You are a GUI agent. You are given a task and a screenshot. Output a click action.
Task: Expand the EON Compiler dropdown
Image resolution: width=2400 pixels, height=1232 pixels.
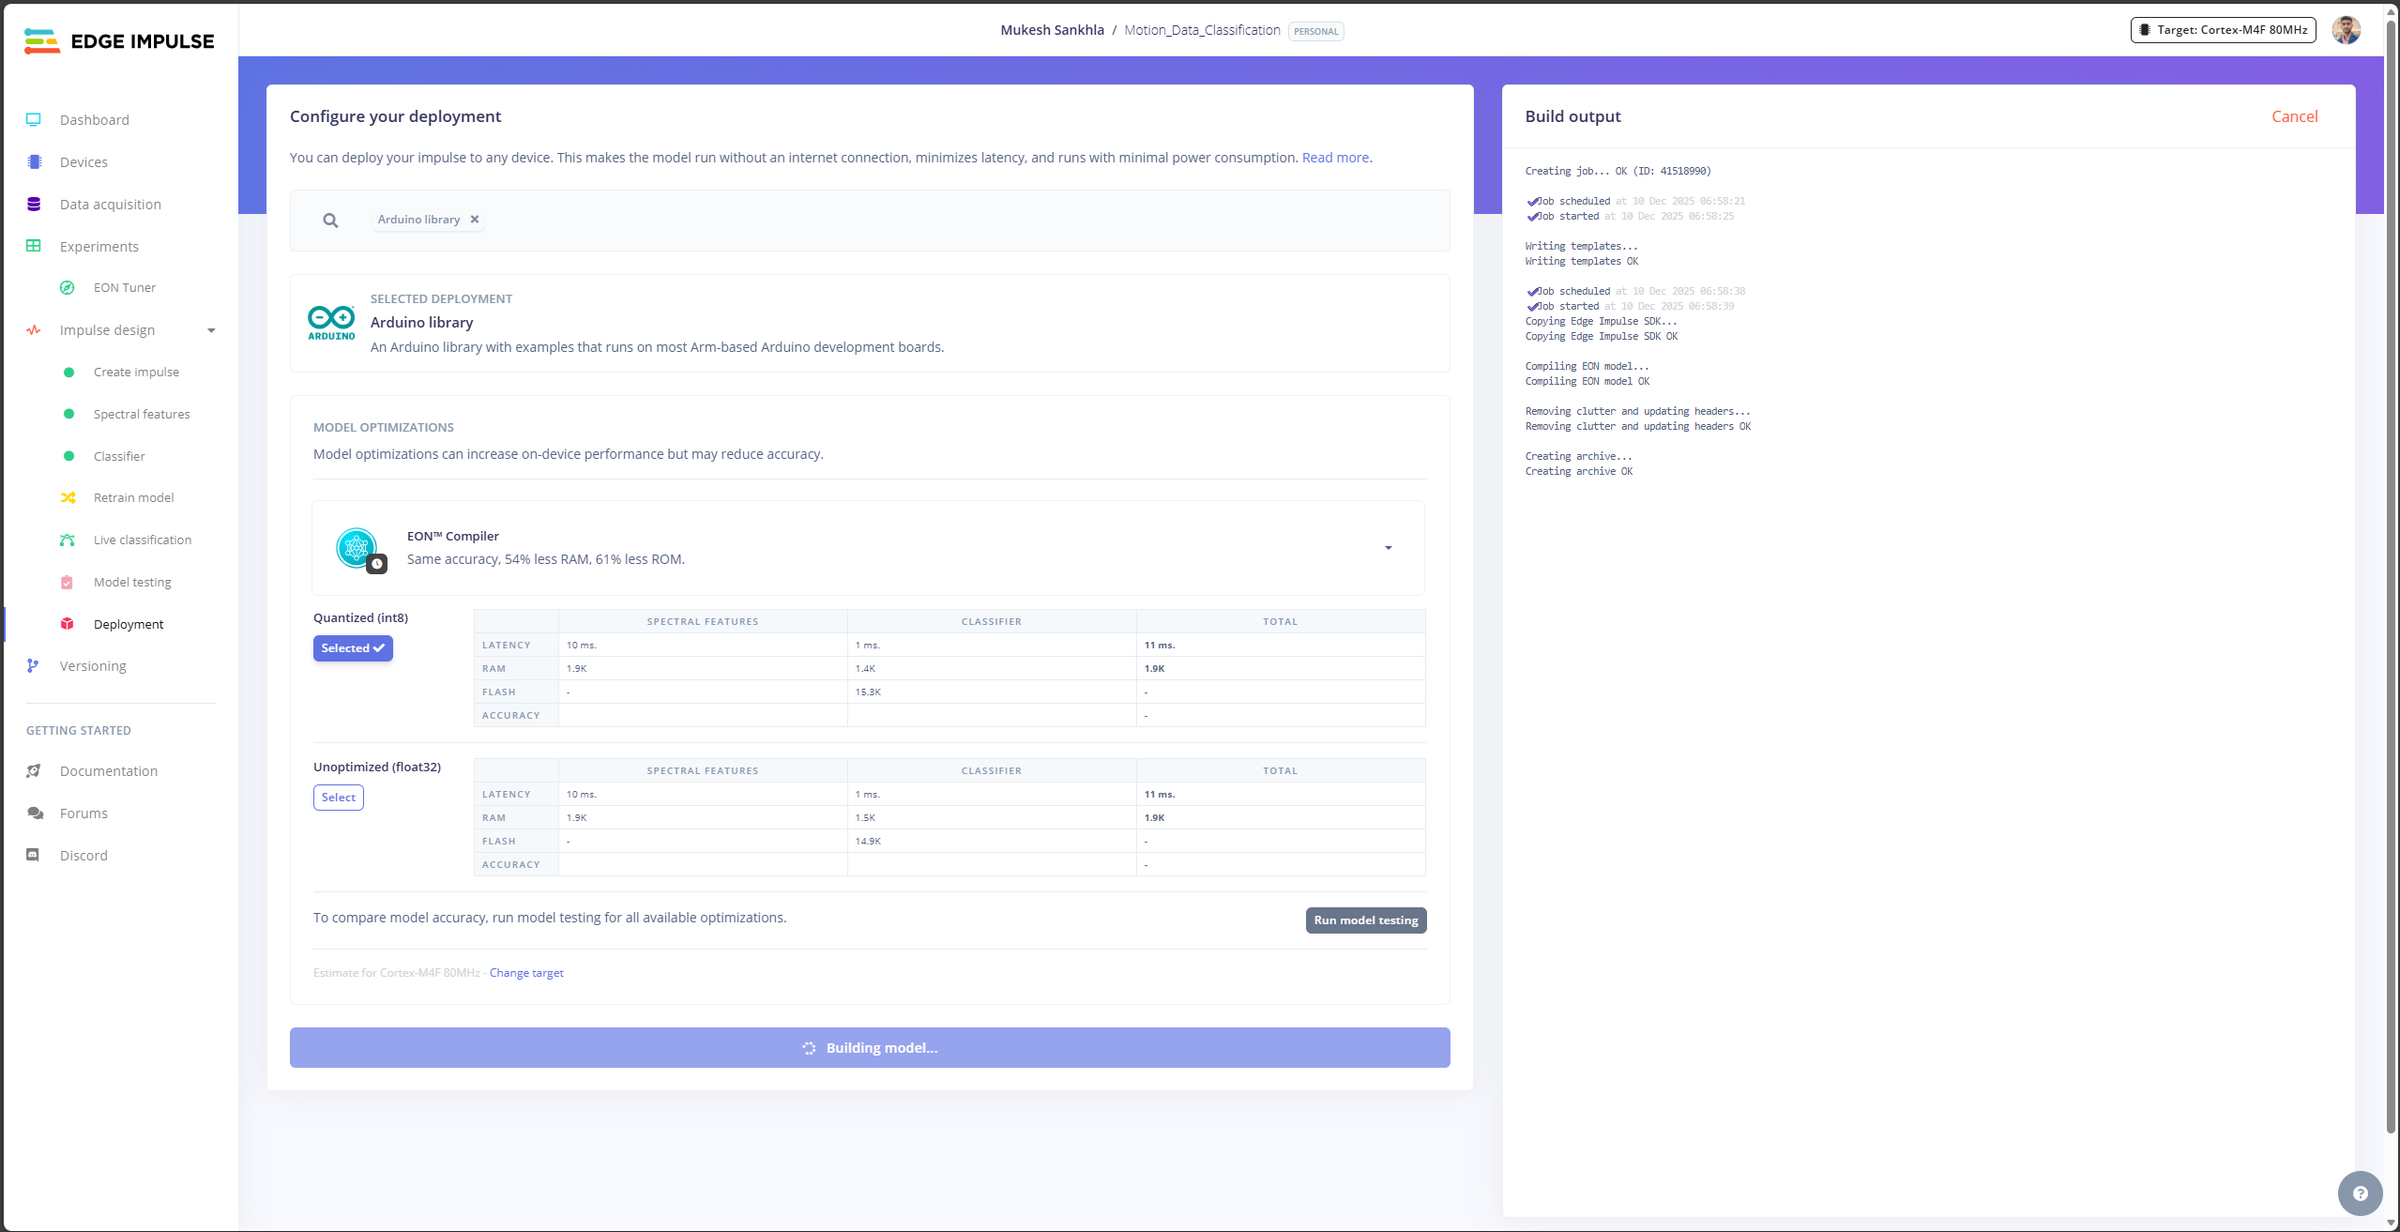pyautogui.click(x=1388, y=548)
